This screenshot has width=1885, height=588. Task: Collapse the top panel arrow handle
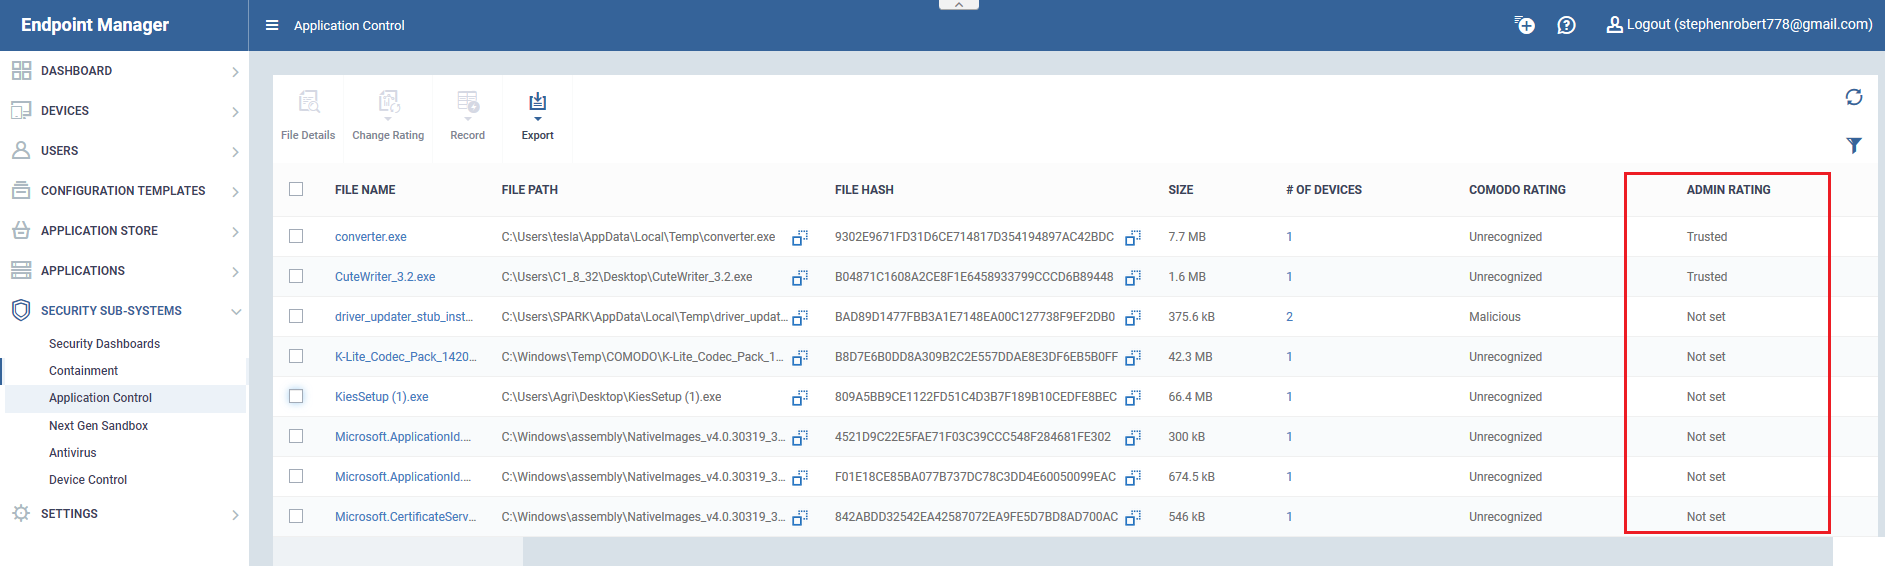click(958, 5)
